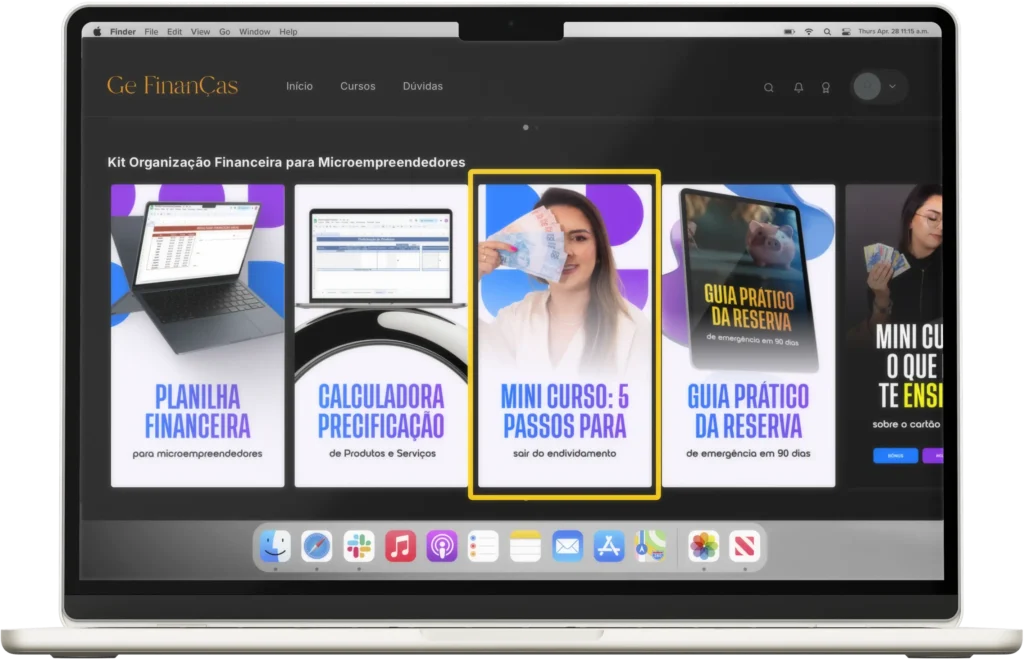Viewport: 1024px width, 659px height.
Task: Select the Calculadora Precificação card
Action: point(381,335)
